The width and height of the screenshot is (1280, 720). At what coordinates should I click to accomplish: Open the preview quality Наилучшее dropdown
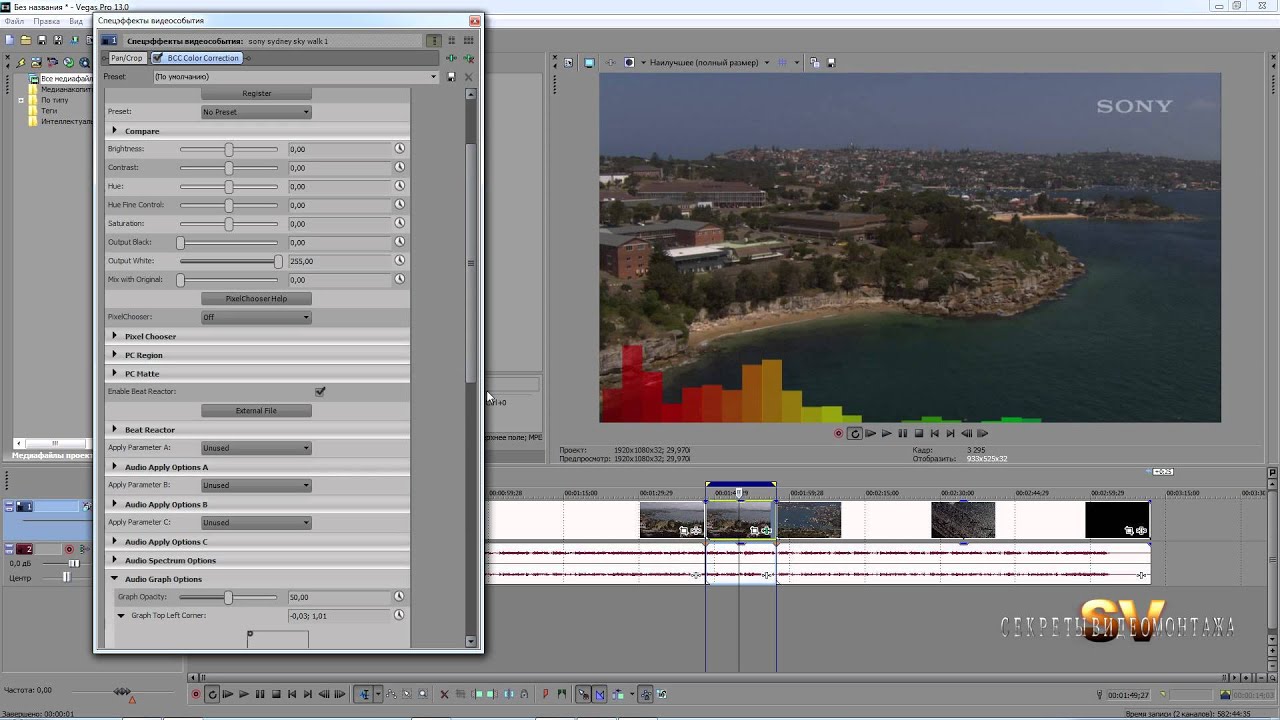tap(709, 62)
